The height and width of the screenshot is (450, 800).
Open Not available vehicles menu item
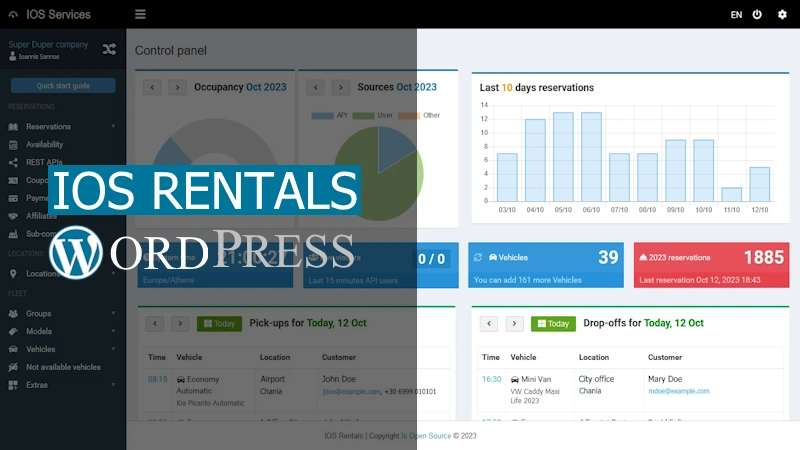(63, 367)
